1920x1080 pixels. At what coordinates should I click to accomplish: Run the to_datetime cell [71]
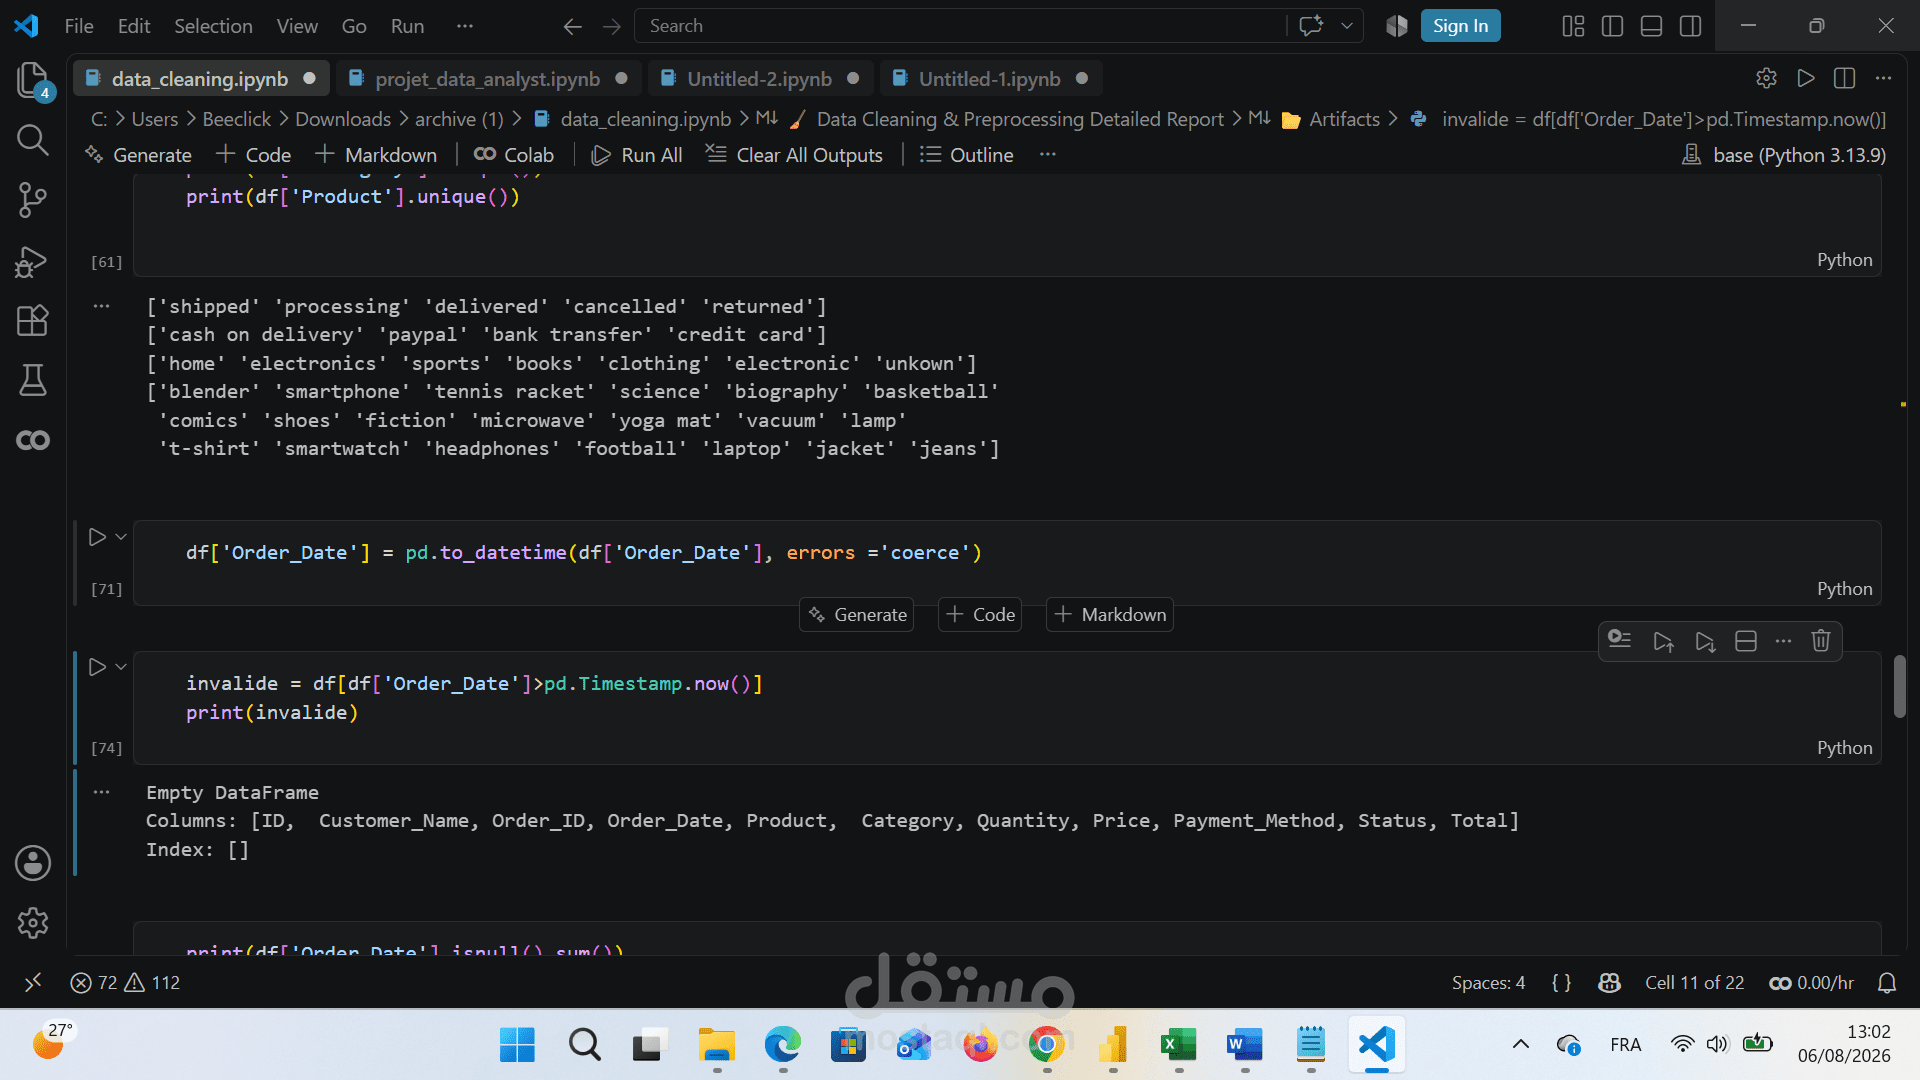(x=97, y=537)
